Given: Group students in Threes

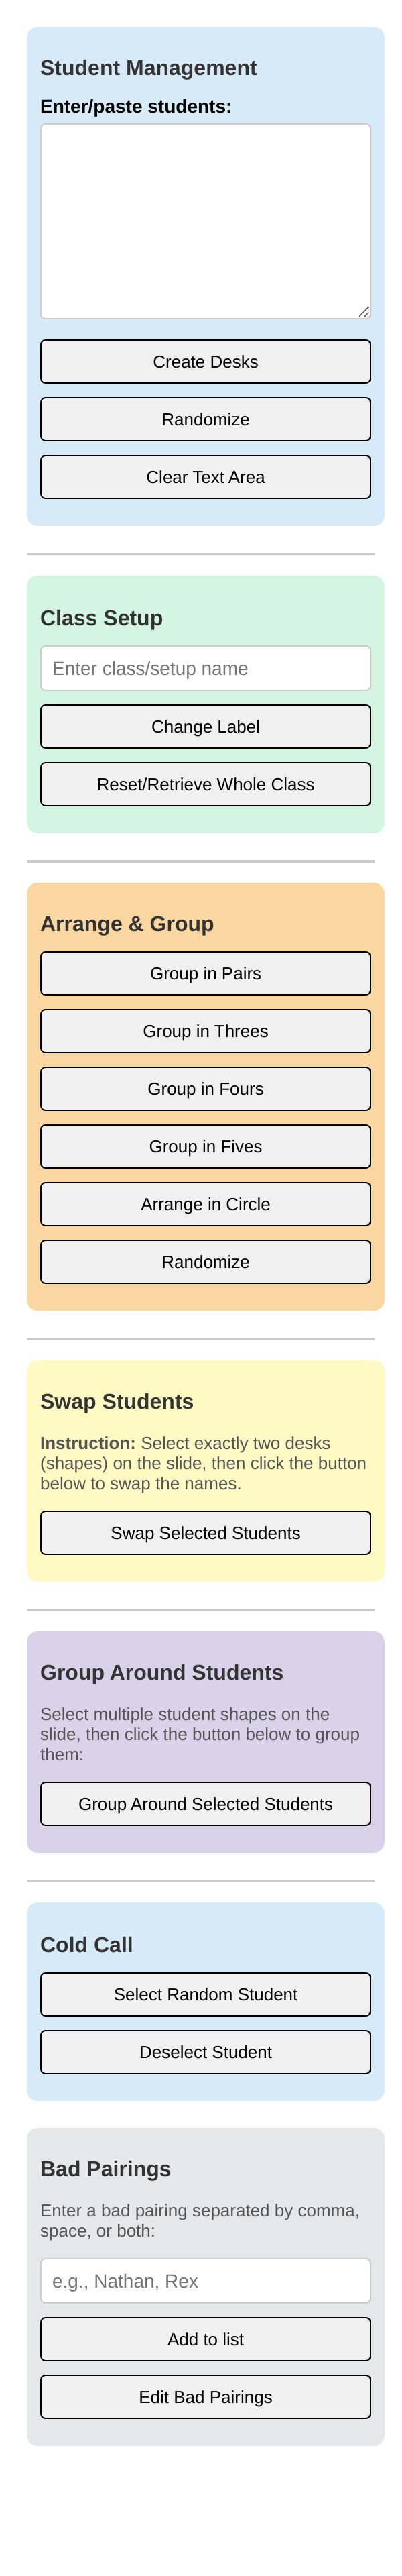Looking at the screenshot, I should (205, 1032).
